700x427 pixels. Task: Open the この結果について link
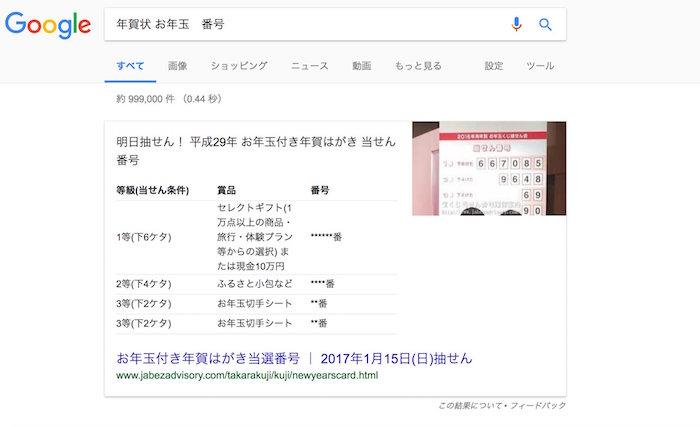(474, 405)
